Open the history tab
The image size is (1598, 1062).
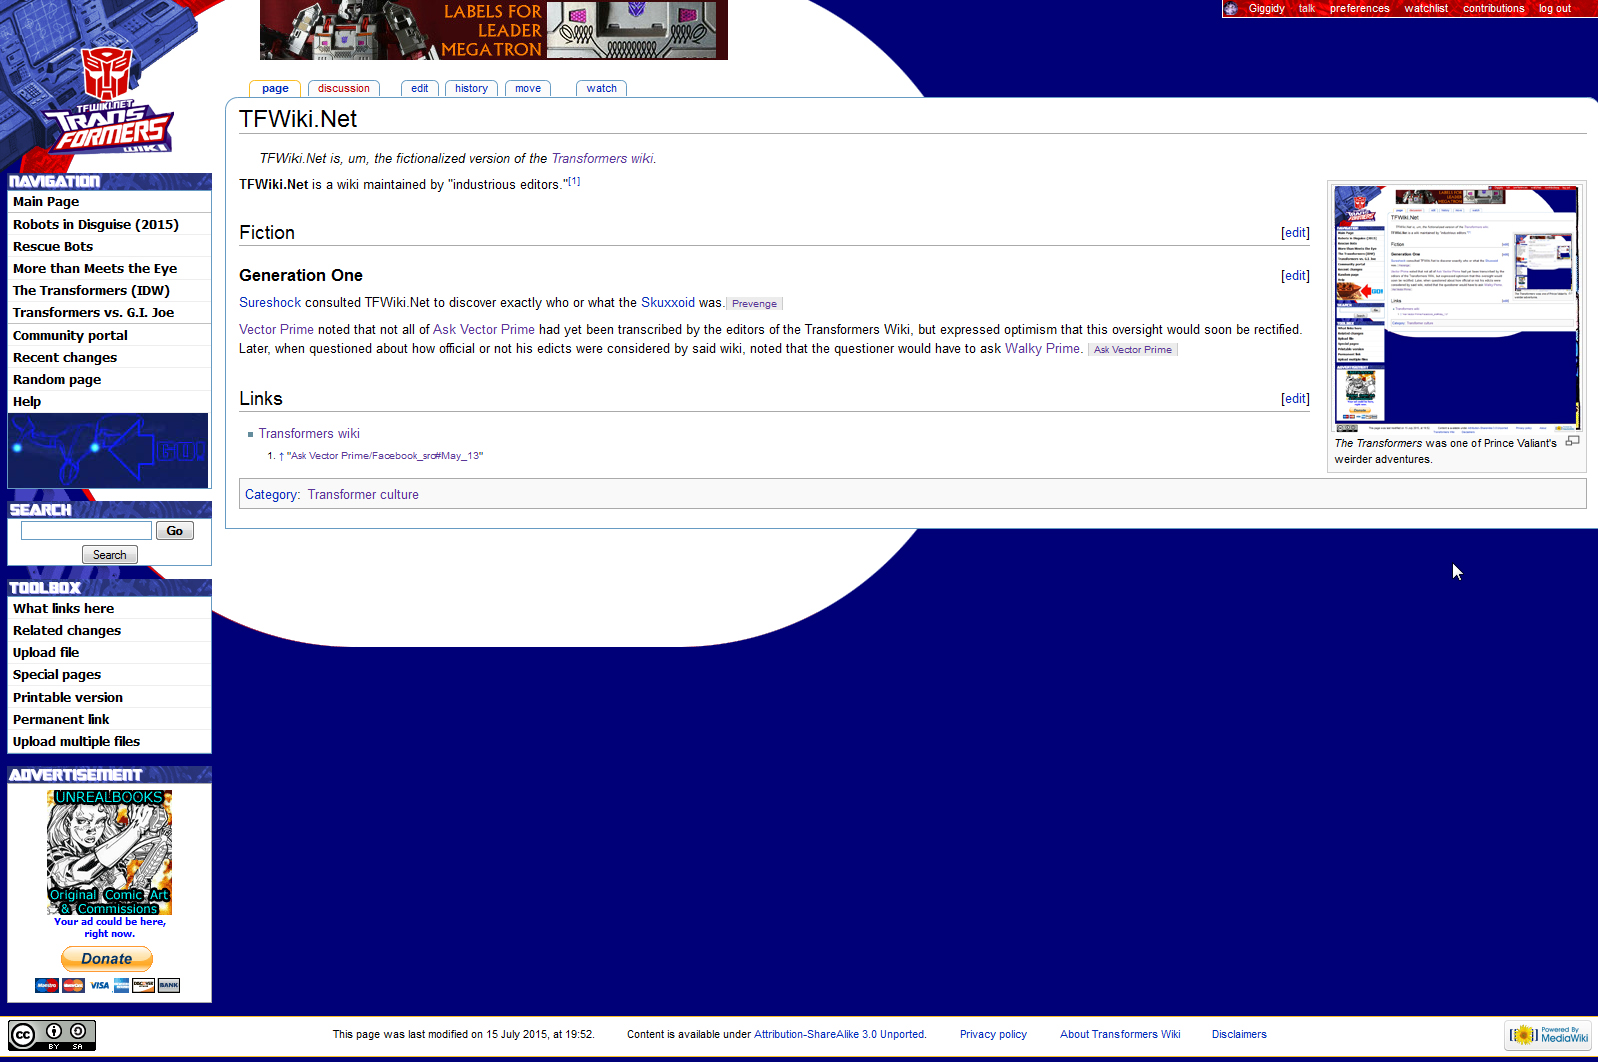tap(472, 88)
